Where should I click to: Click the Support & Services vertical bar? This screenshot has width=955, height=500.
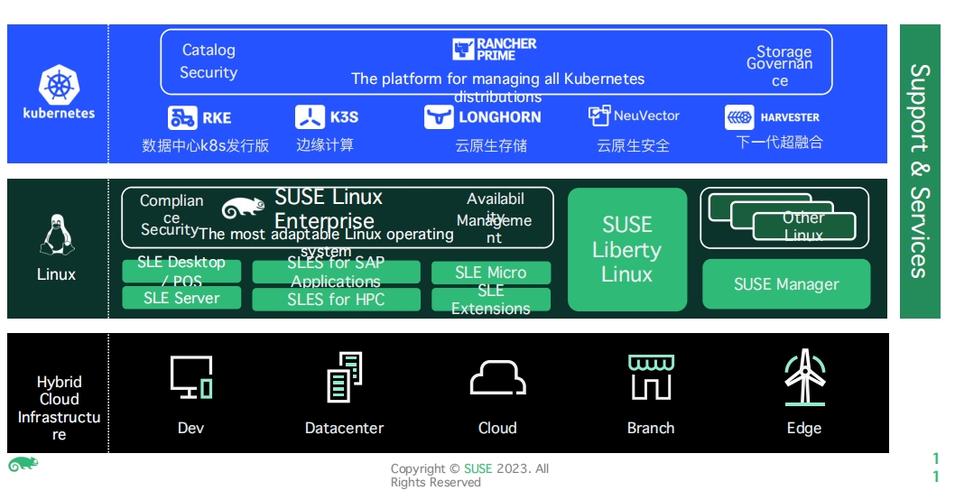[919, 171]
